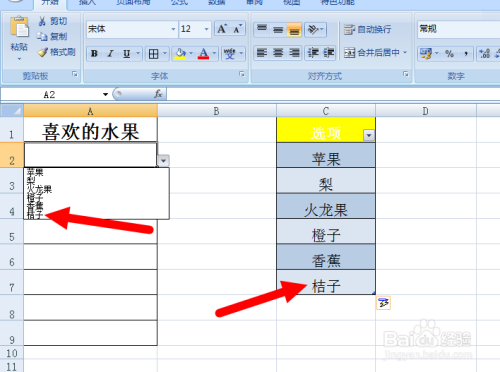Activate the Format Painter 格式刷
The height and width of the screenshot is (372, 500).
point(43,52)
